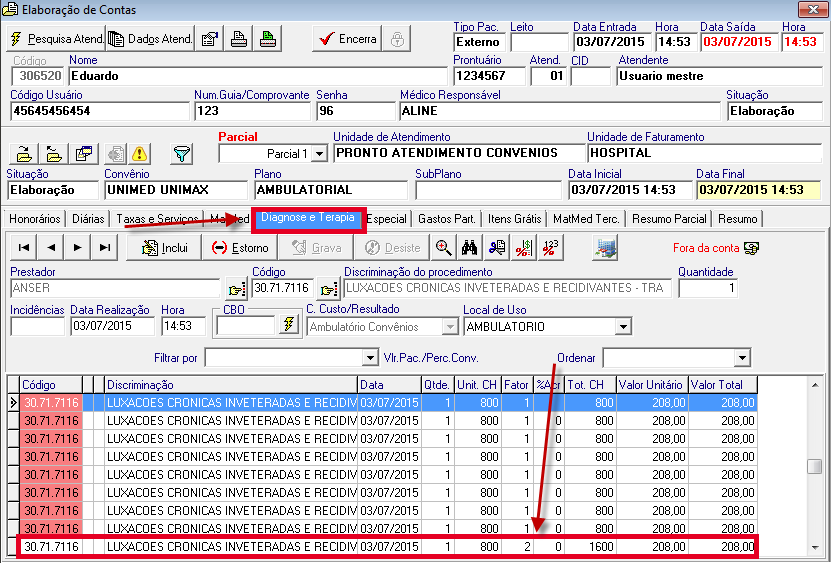Click the magnifier zoom icon
The height and width of the screenshot is (563, 831).
(444, 248)
